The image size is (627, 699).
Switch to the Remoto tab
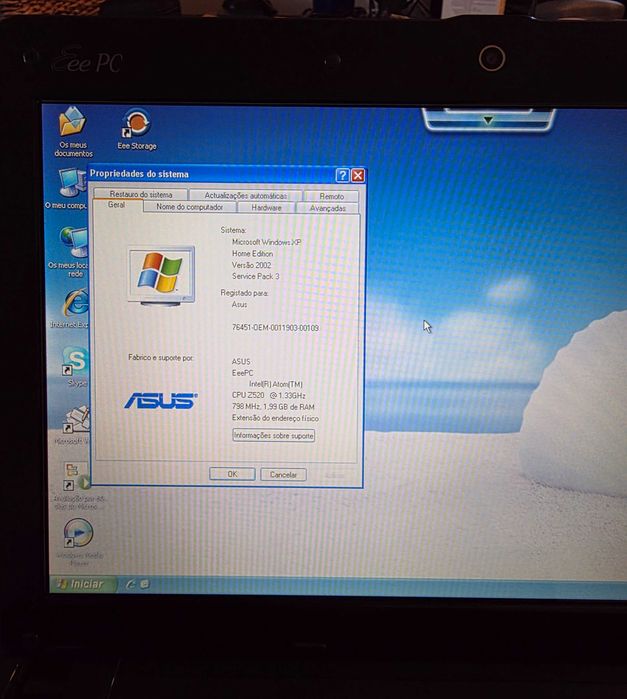pos(331,196)
